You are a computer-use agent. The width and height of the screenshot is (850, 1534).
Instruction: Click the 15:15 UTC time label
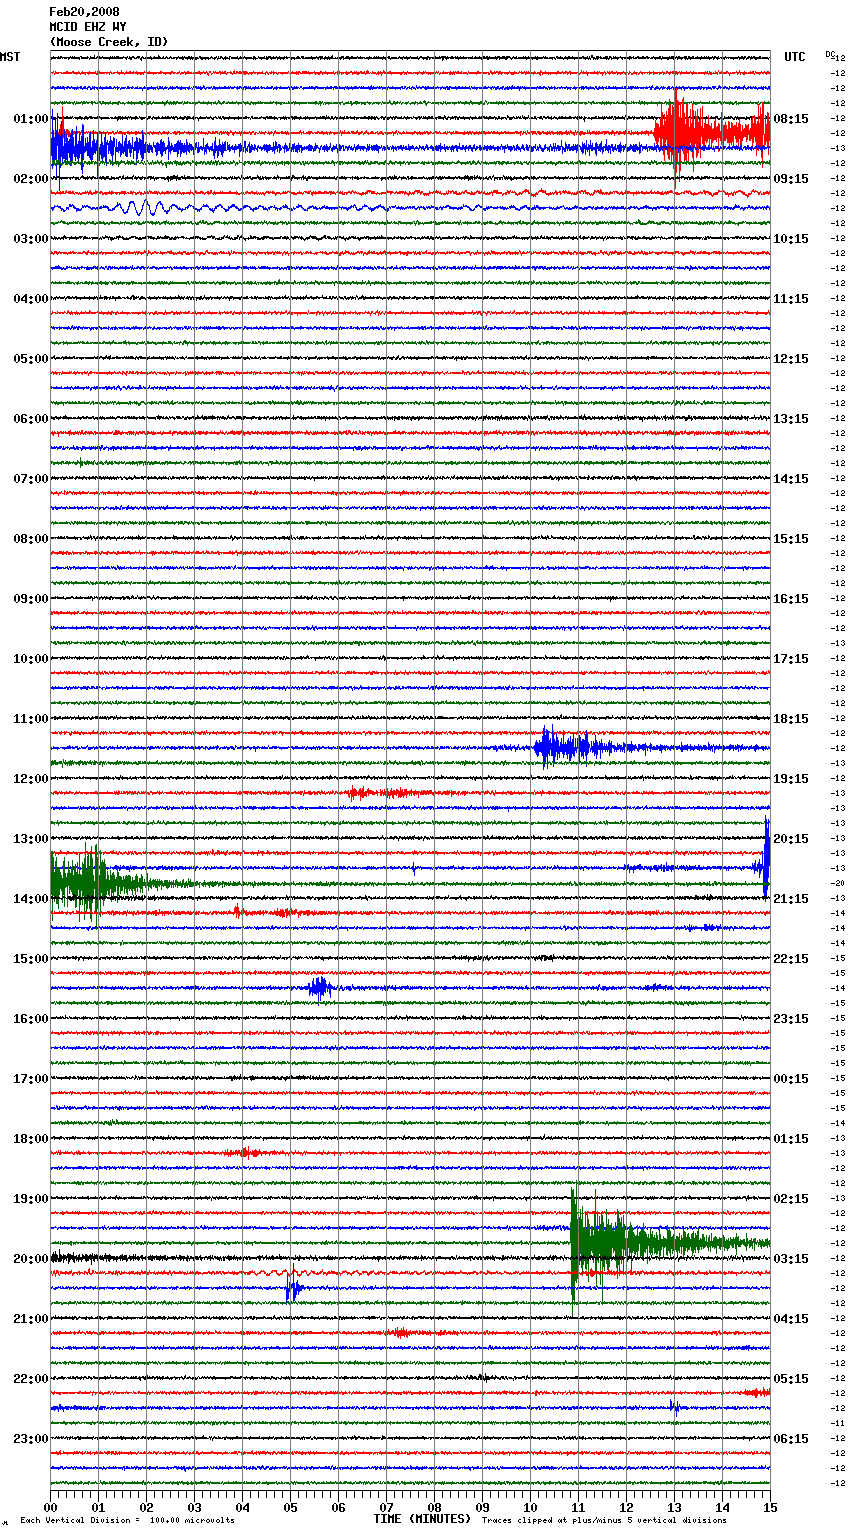click(791, 539)
